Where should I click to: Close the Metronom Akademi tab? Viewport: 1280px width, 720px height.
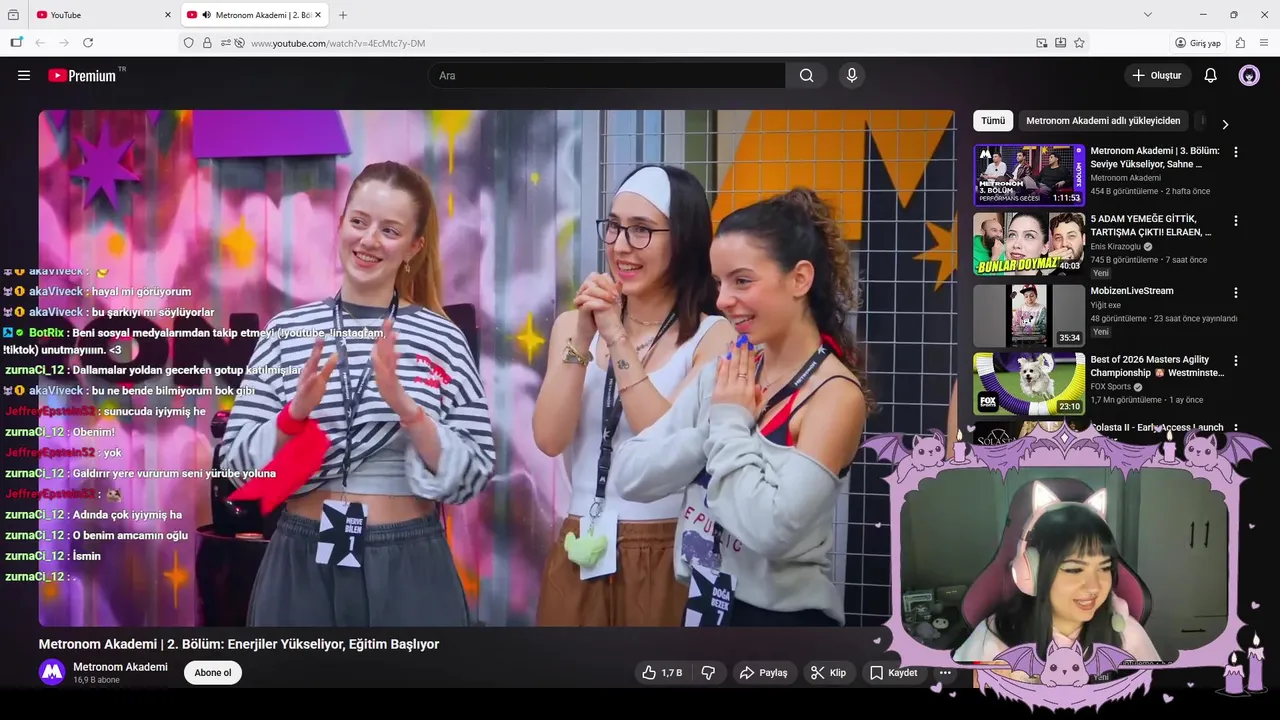click(x=318, y=15)
